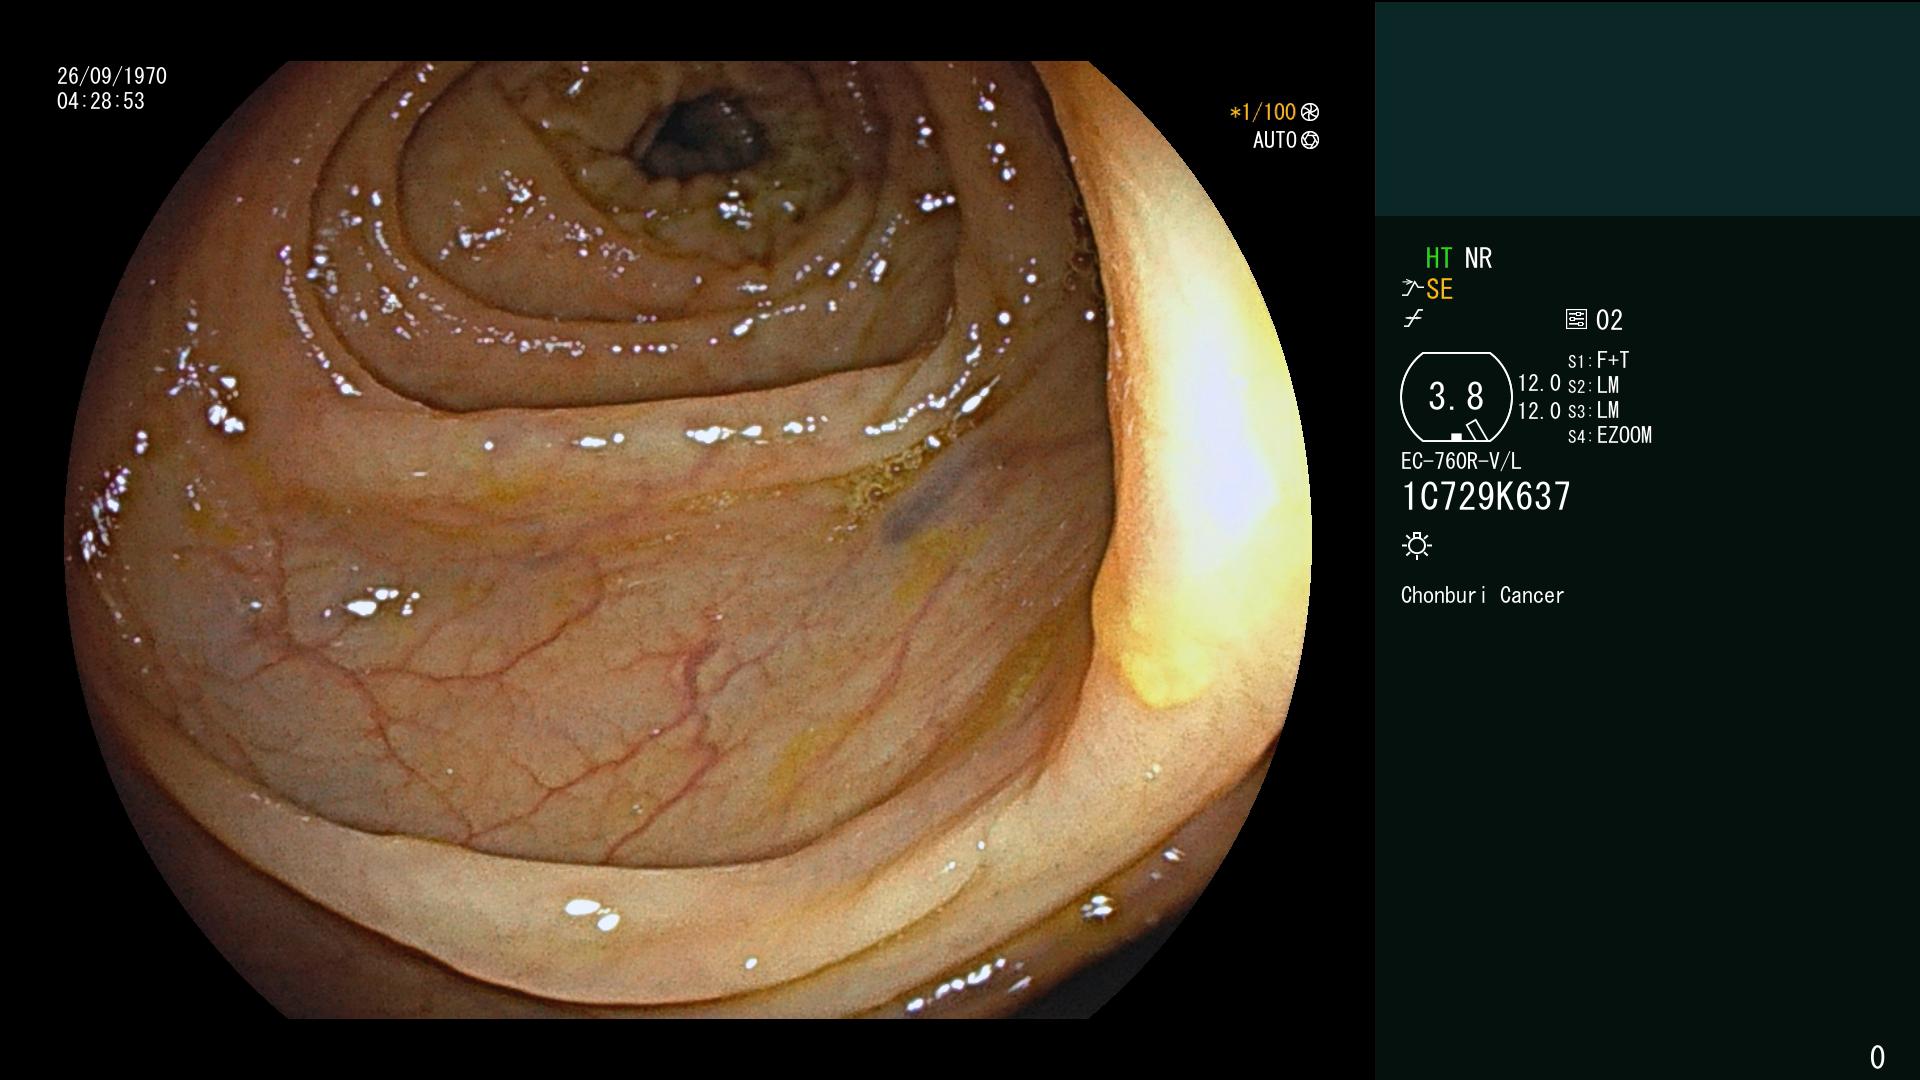The height and width of the screenshot is (1080, 1920).
Task: Select the time 04:28:53
Action: coord(101,101)
